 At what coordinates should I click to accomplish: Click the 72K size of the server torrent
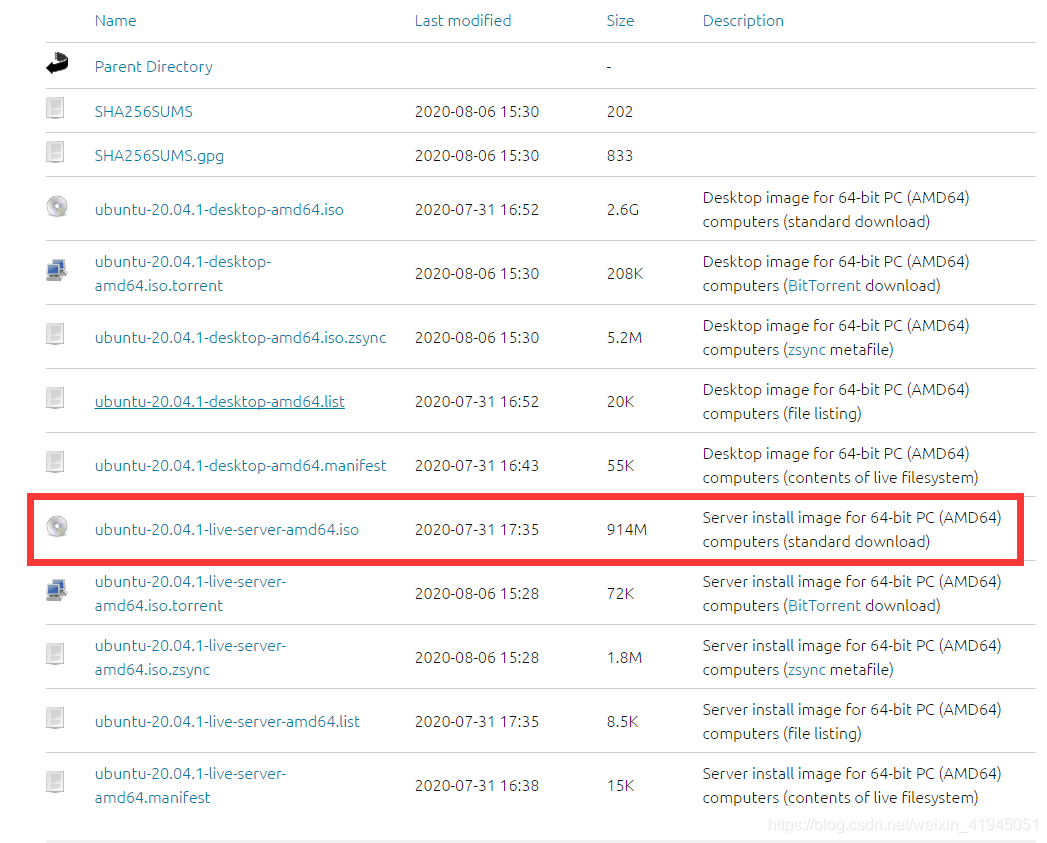point(620,594)
